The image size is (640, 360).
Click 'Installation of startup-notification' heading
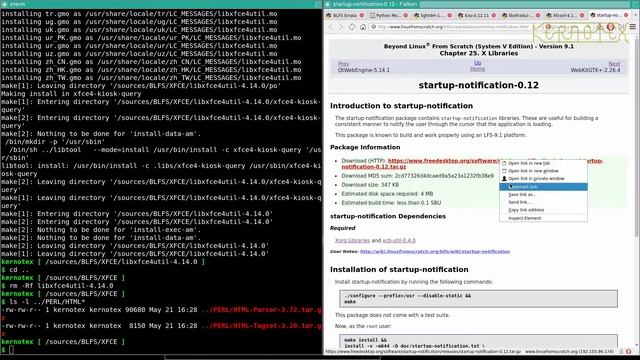399,269
